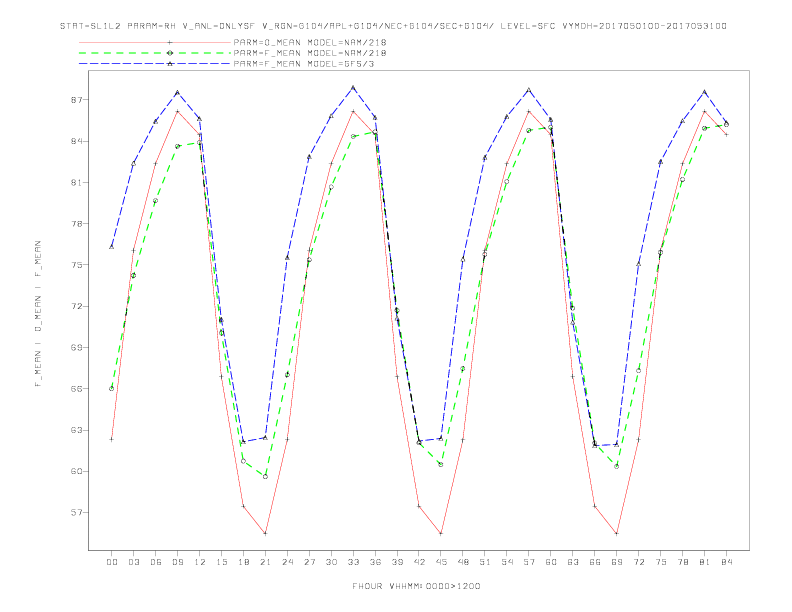
Task: Click y-axis tick label 87
Action: (76, 100)
